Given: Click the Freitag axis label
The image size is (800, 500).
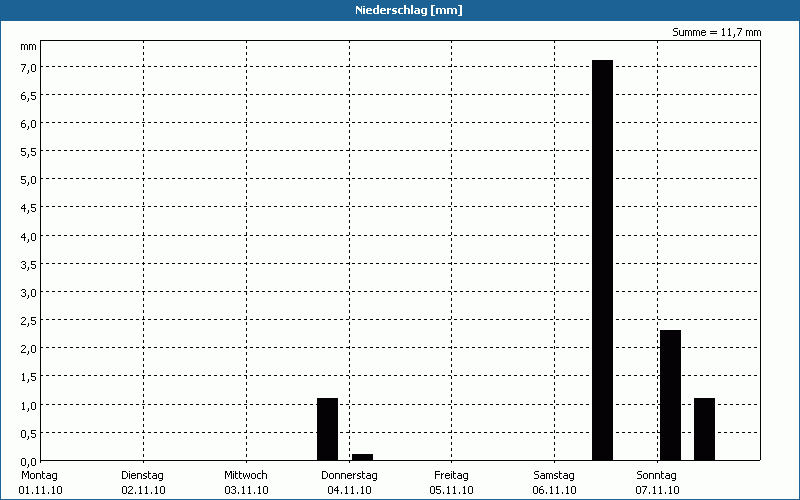Looking at the screenshot, I should [452, 475].
